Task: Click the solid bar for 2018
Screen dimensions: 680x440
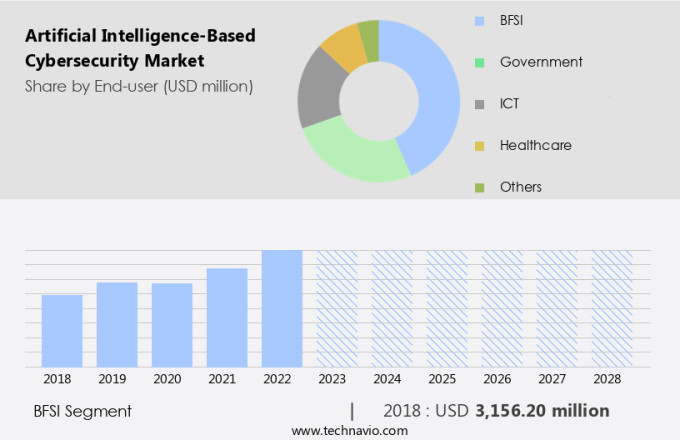Action: [x=62, y=331]
